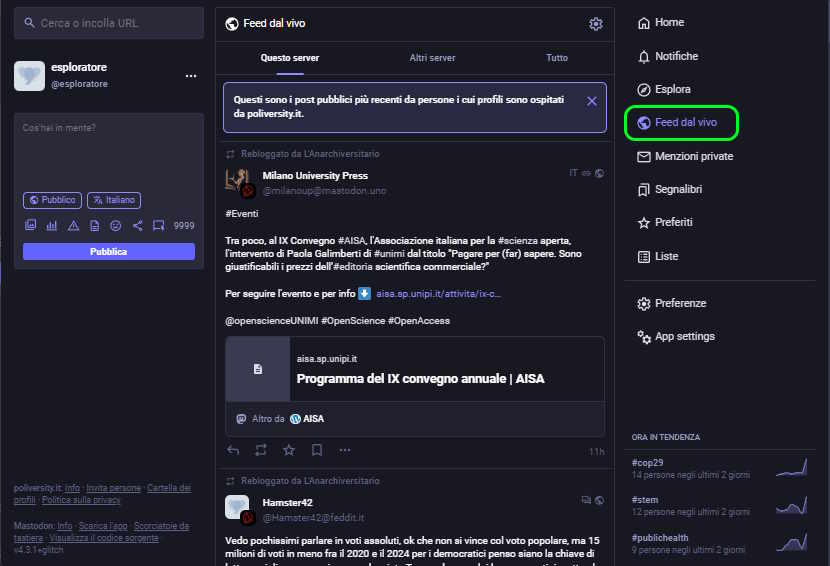Add content warning via triangle icon
The height and width of the screenshot is (566, 830).
pos(73,226)
